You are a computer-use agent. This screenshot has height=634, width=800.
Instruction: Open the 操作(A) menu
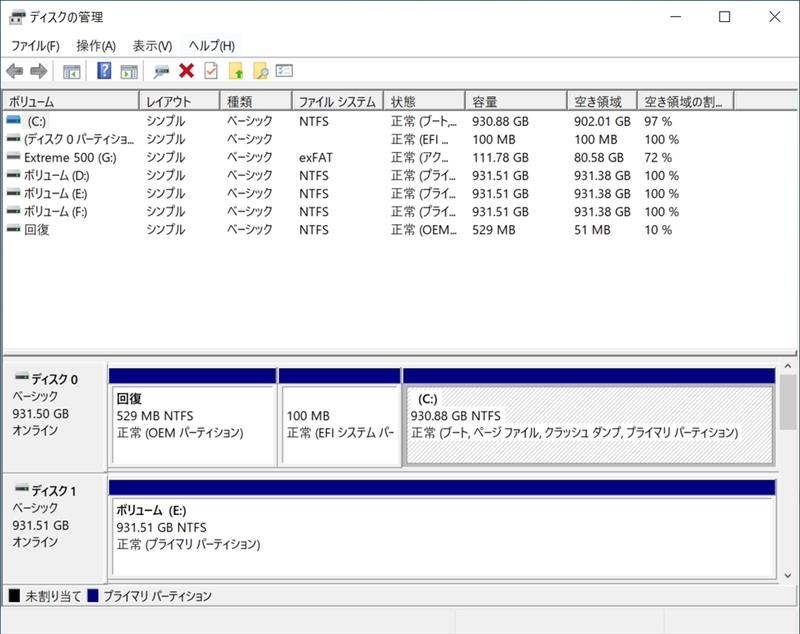tap(96, 46)
